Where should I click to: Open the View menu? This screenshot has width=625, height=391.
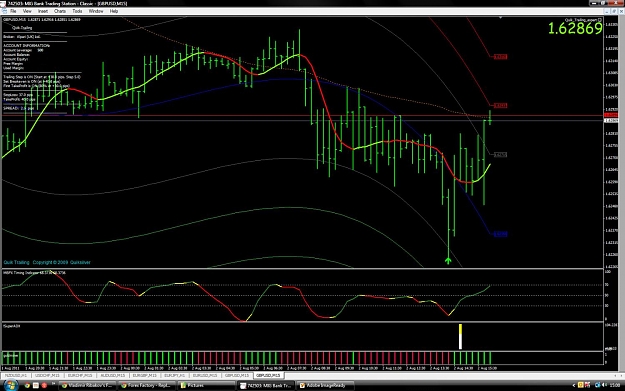click(27, 11)
